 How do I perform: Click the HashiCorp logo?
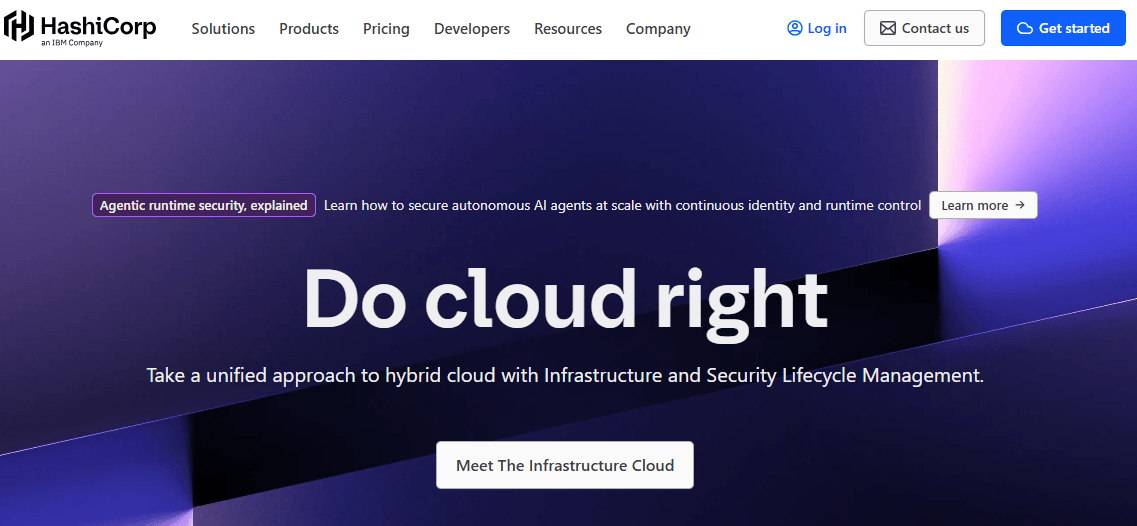tap(80, 28)
